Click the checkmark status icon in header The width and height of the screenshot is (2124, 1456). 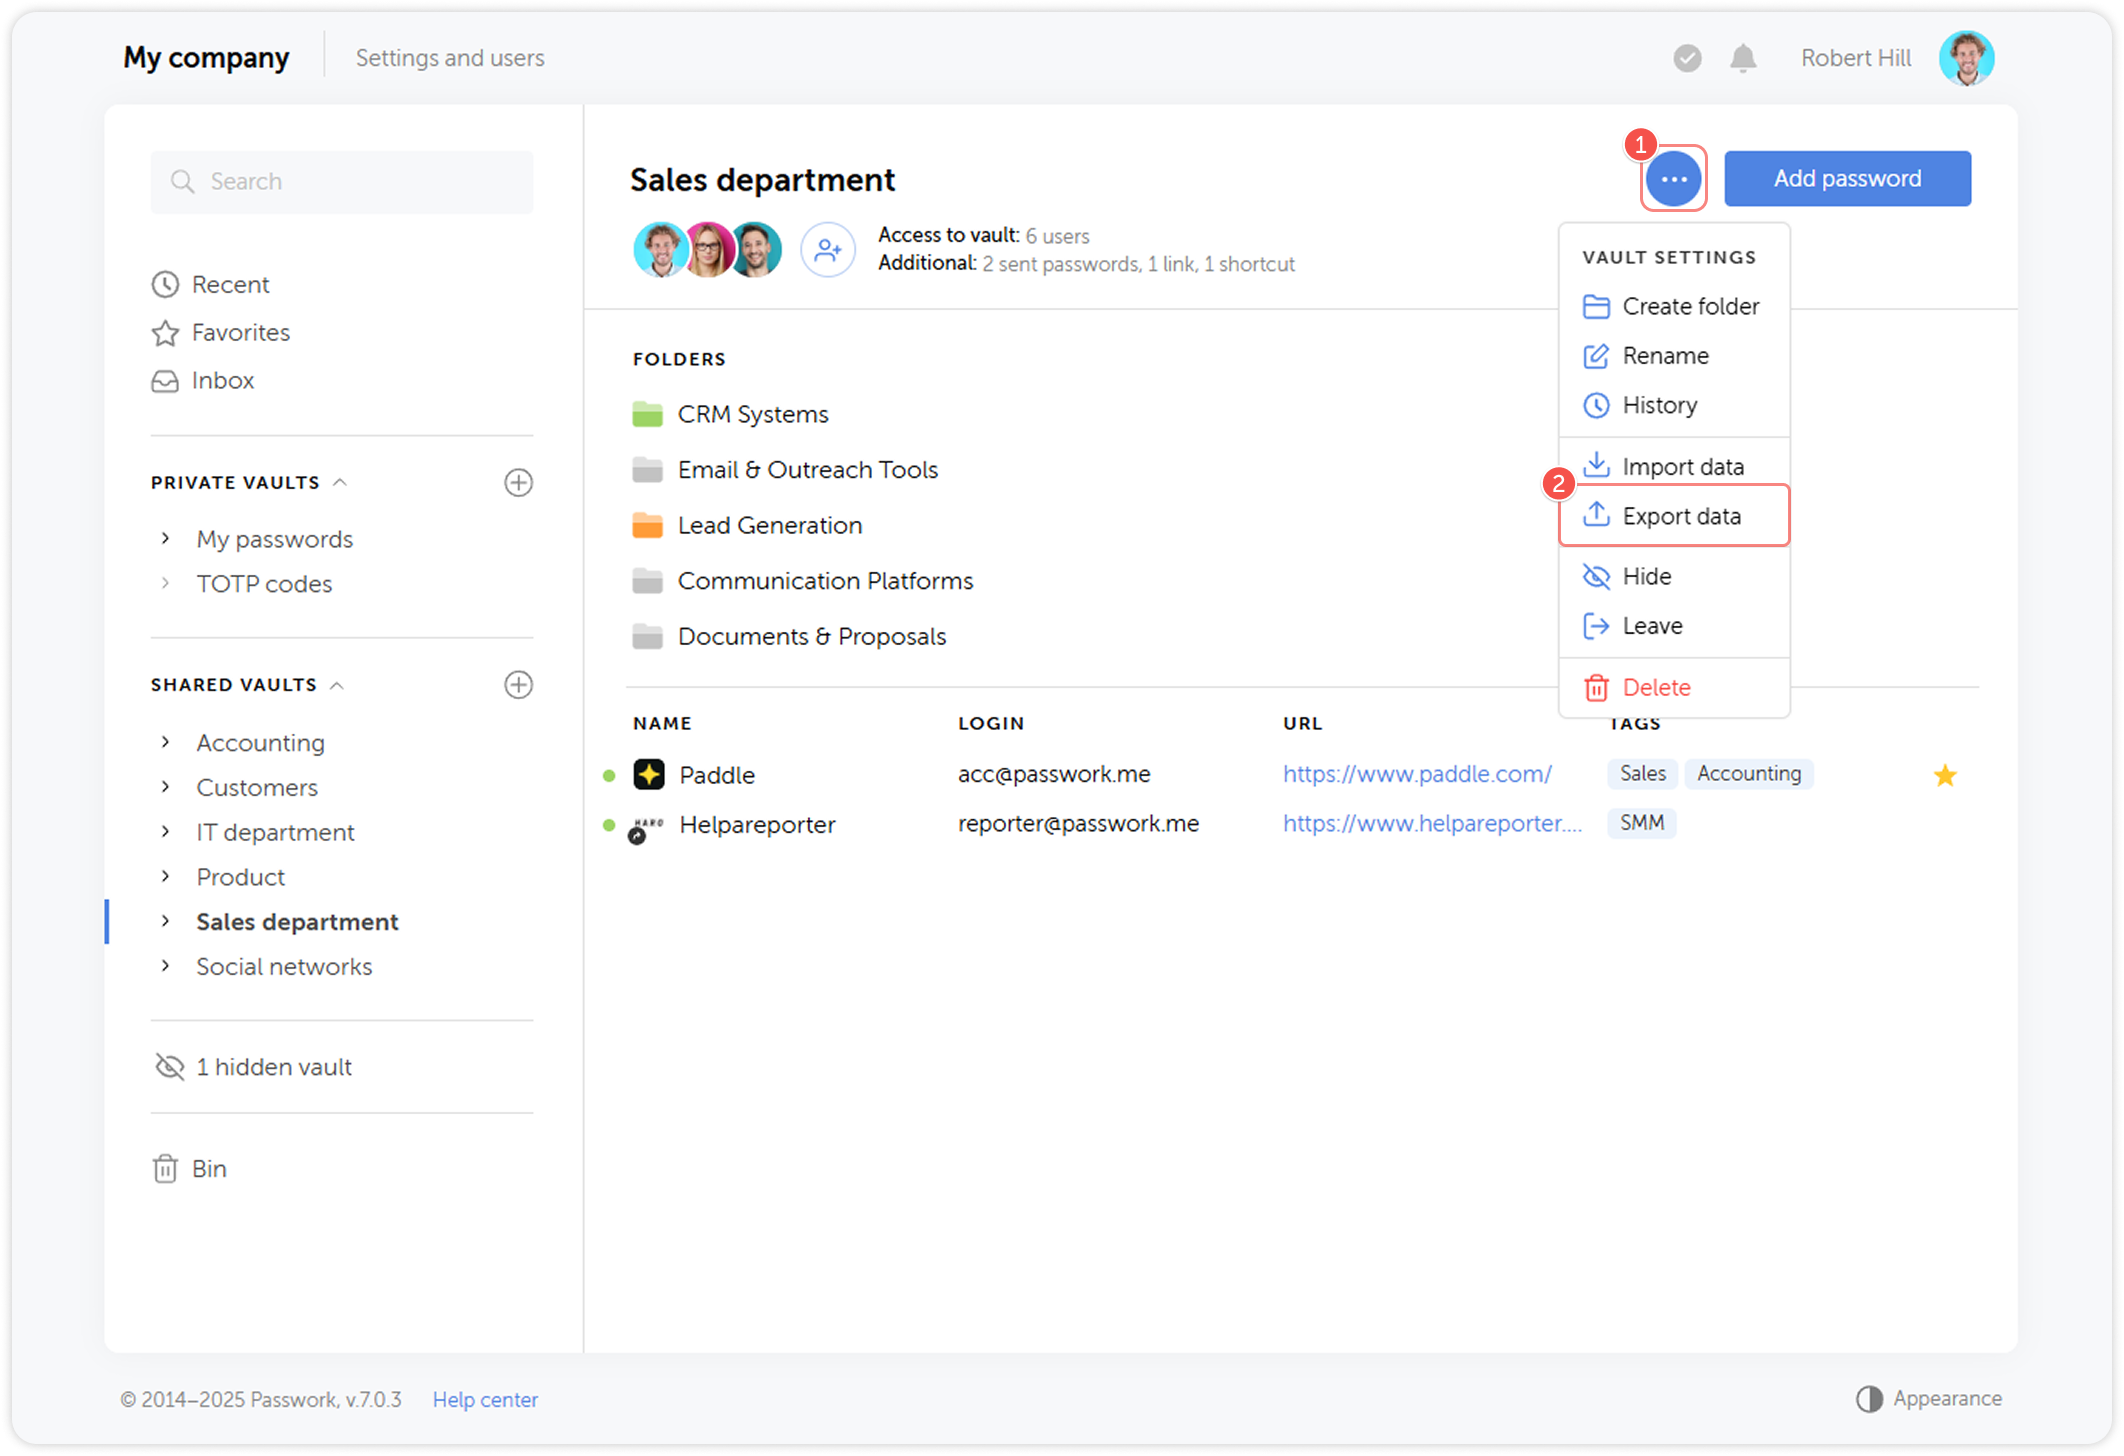1687,58
